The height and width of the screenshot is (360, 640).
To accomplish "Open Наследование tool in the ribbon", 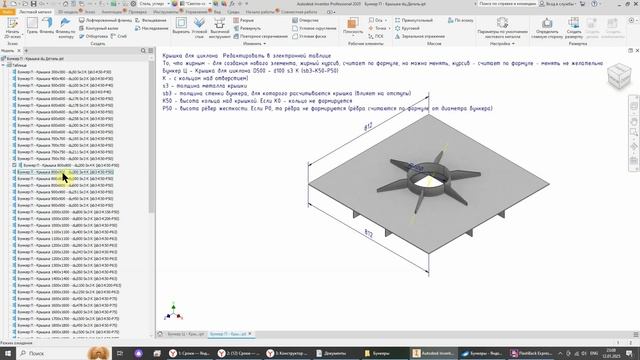I will [151, 28].
